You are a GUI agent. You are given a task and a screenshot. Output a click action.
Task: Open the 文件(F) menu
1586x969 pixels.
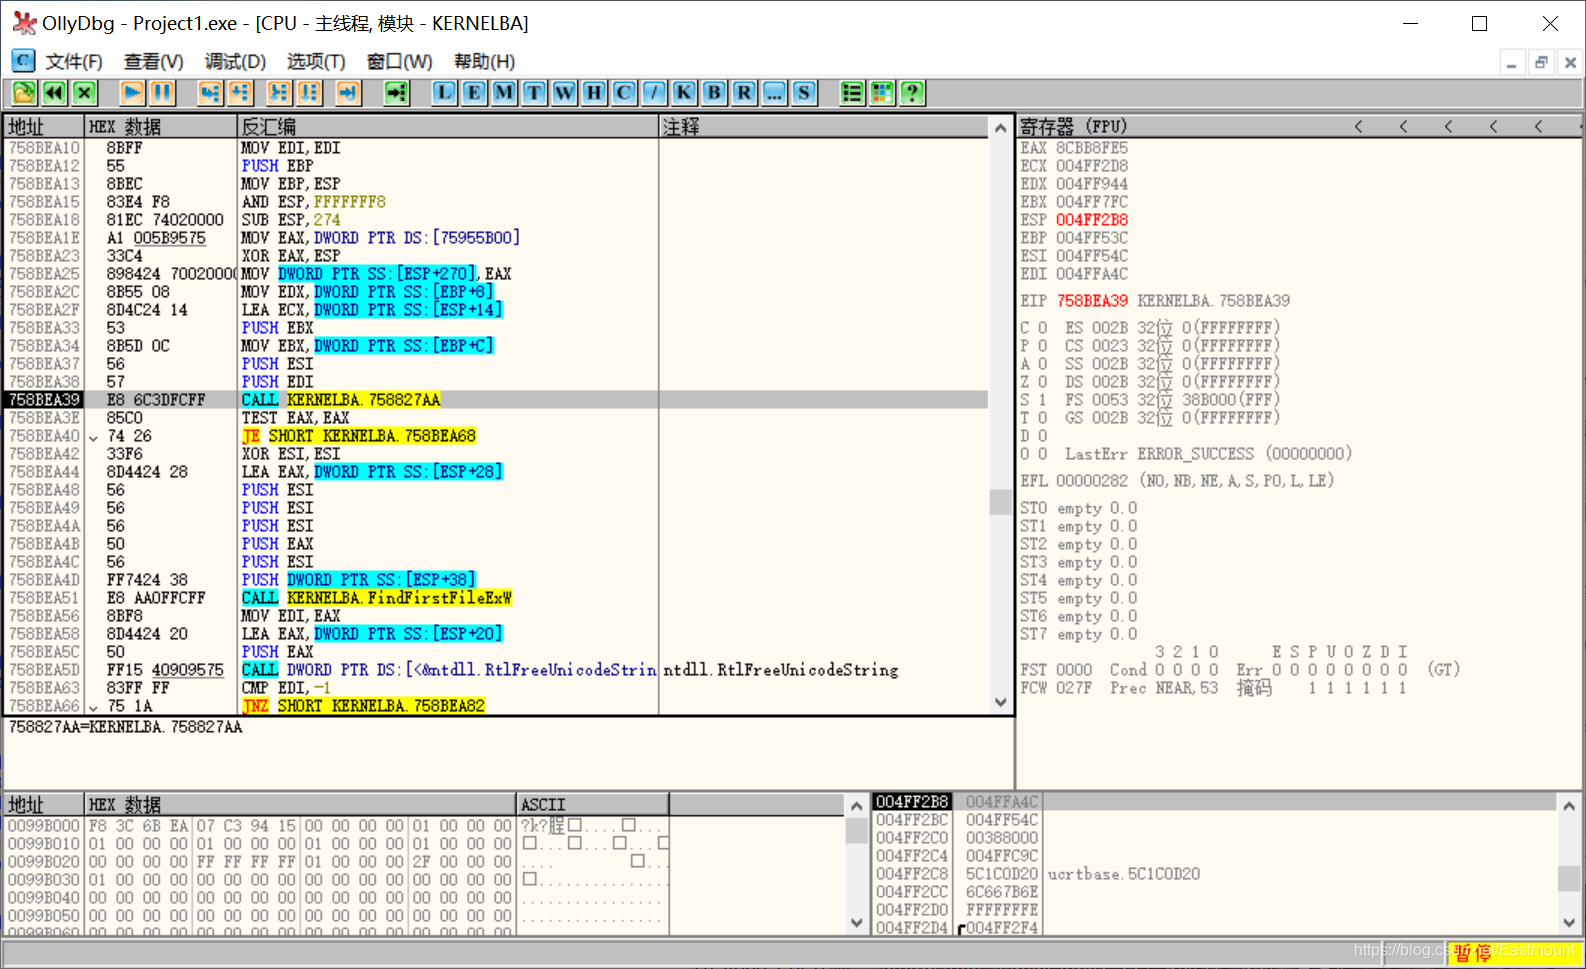pyautogui.click(x=74, y=62)
